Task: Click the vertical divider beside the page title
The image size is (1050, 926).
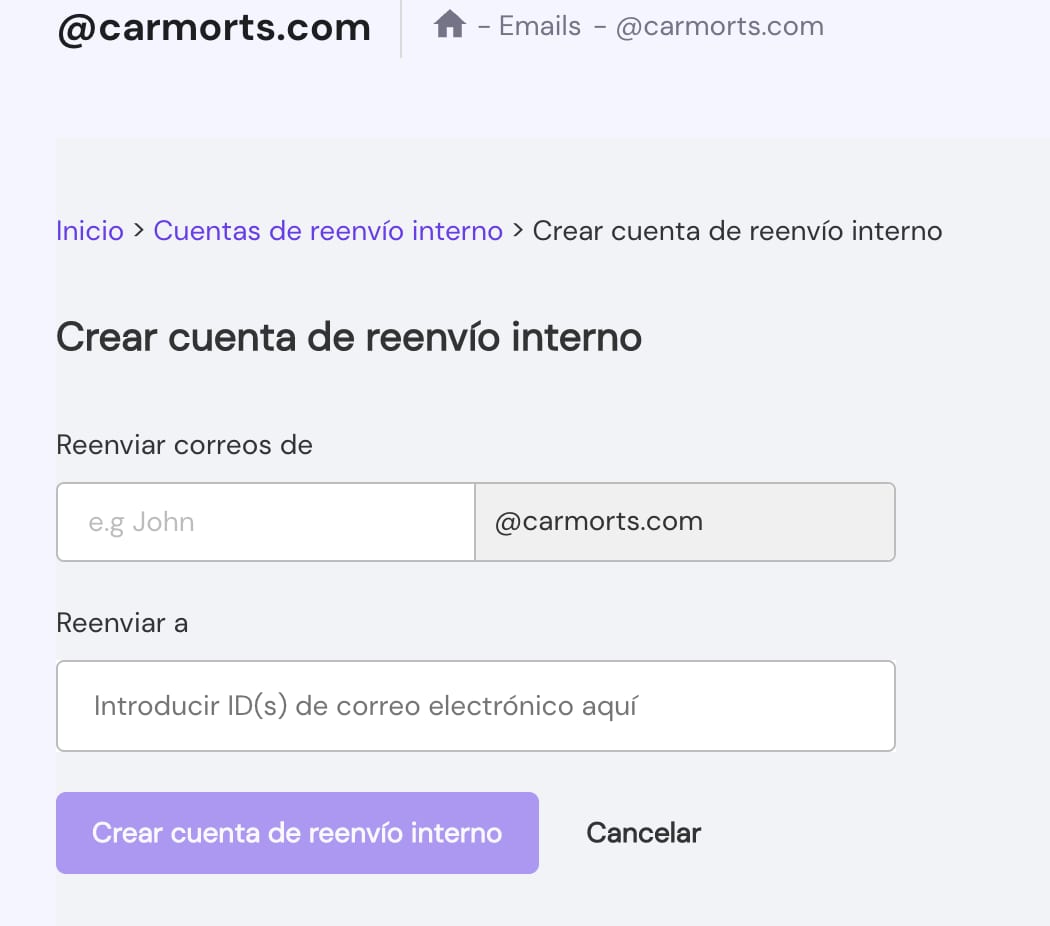Action: pyautogui.click(x=401, y=28)
